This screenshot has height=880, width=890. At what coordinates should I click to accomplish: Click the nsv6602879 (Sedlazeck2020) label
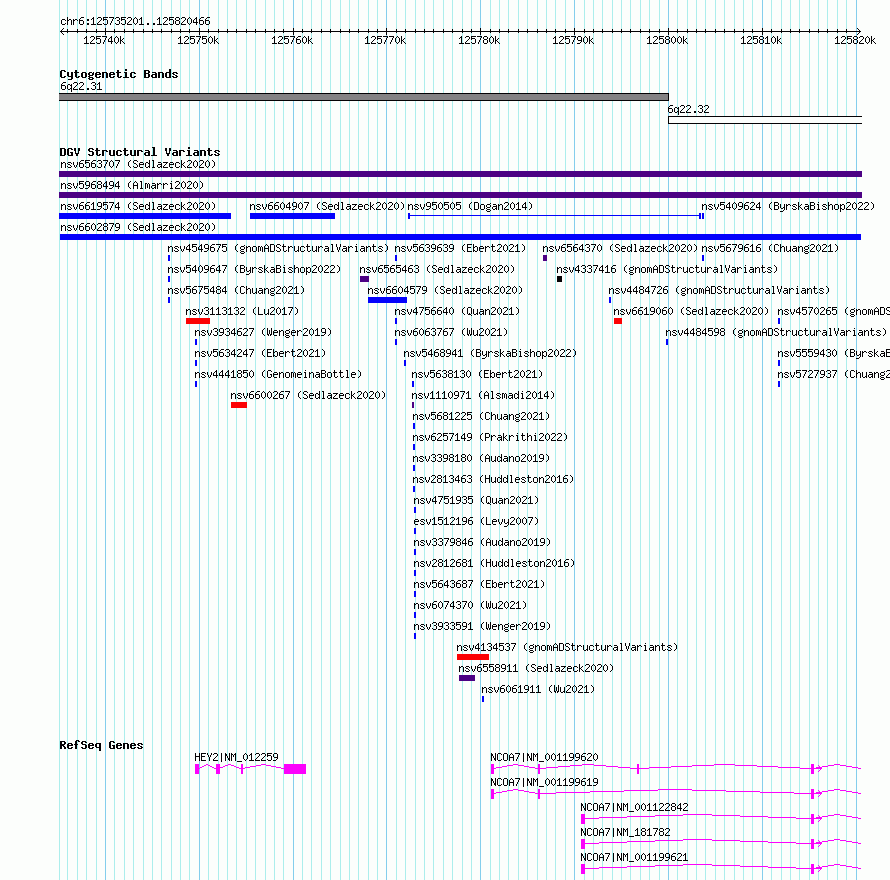pos(138,227)
